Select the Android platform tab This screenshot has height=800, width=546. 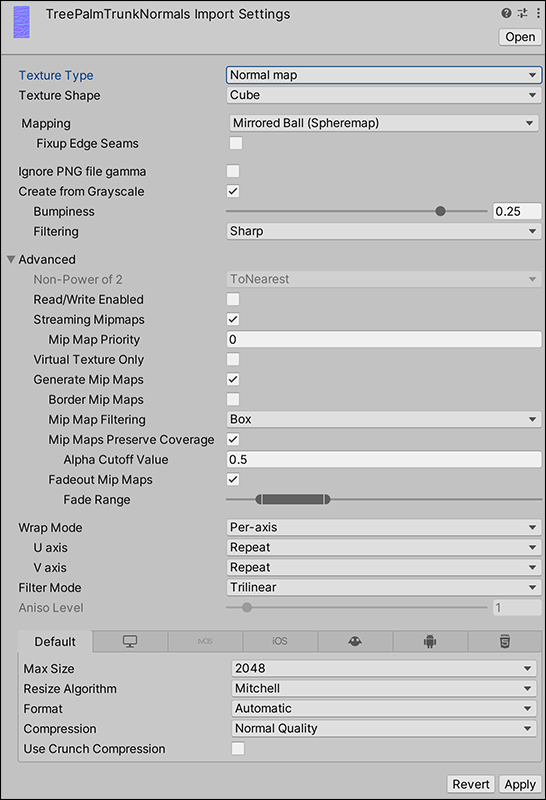(x=430, y=641)
